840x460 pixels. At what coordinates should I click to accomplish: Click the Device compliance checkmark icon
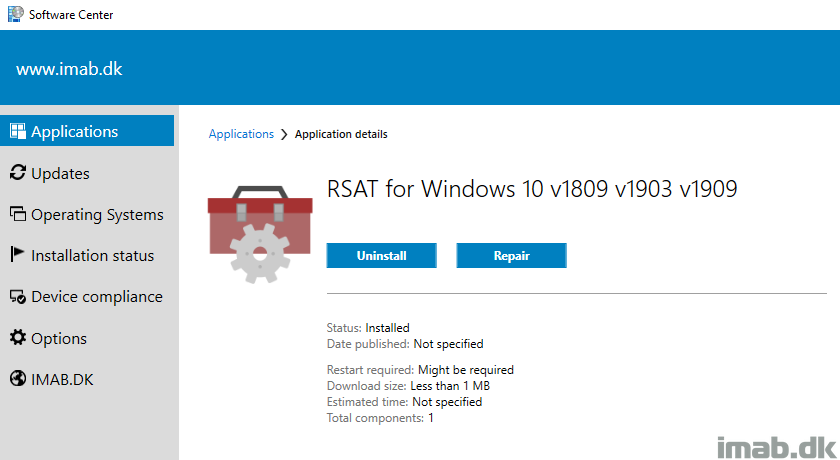[18, 296]
